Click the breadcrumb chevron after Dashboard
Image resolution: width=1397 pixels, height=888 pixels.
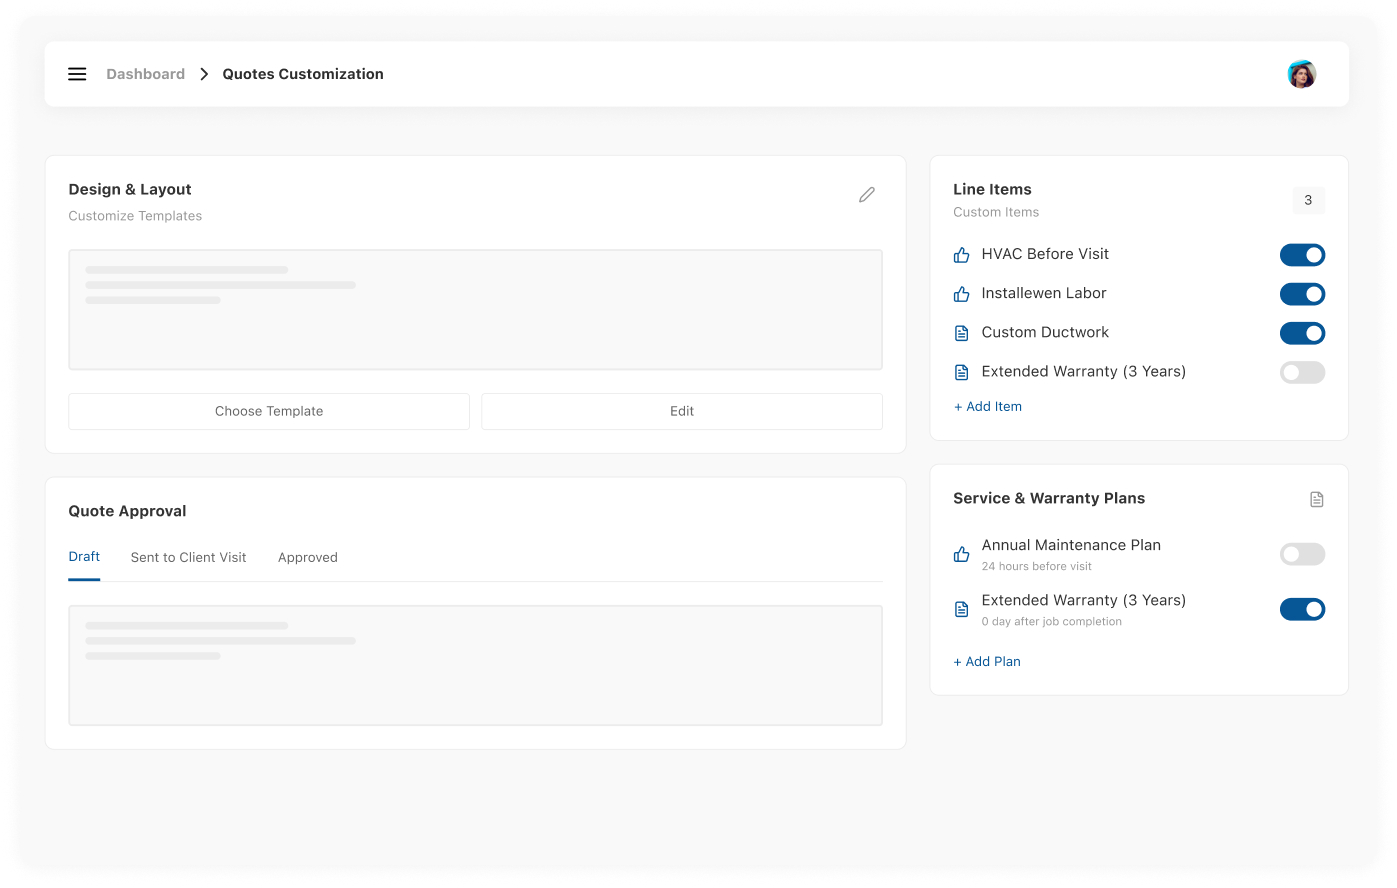[x=204, y=74]
